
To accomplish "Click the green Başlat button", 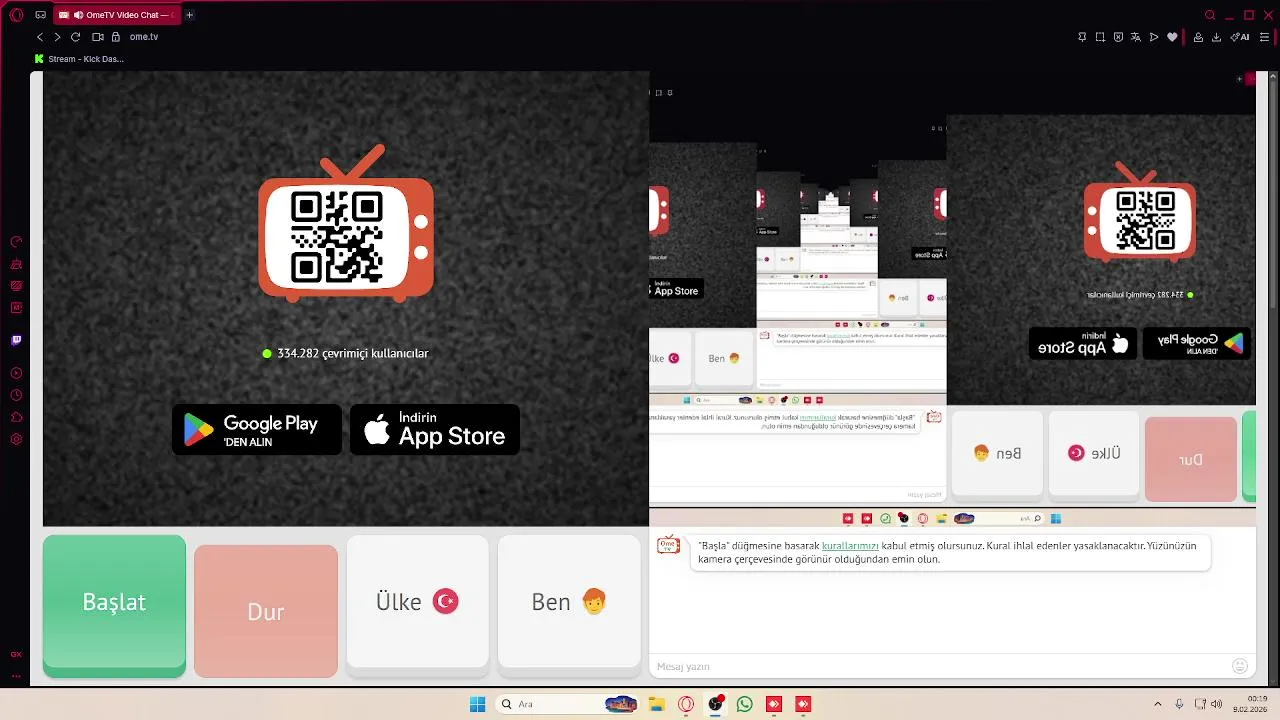I will coord(114,605).
